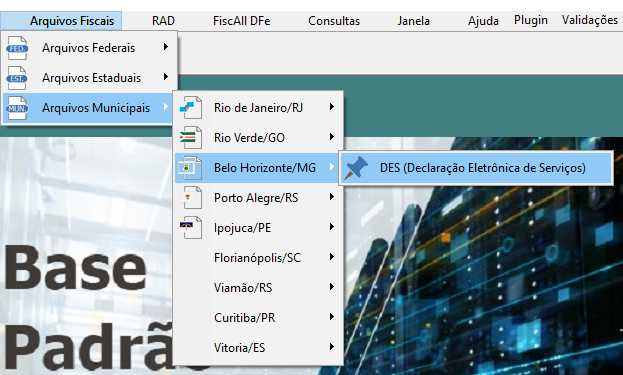Click the Belo Horizonte/MG flag icon
623x375 pixels.
pos(190,168)
